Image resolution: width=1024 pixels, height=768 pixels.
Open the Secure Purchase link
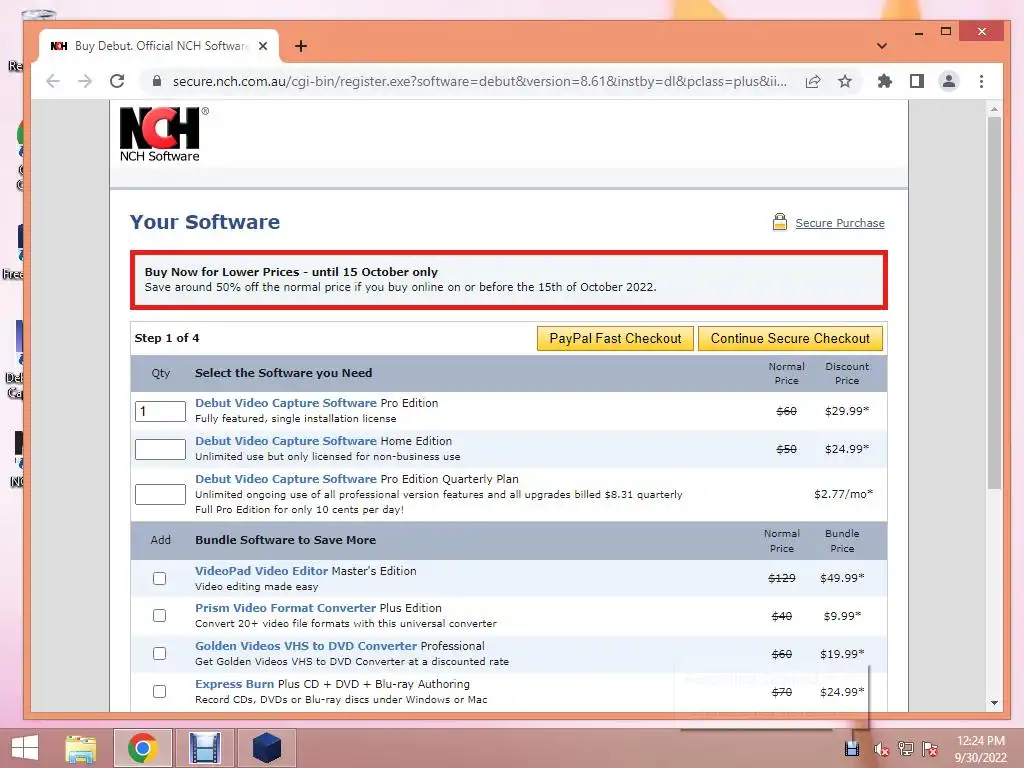click(x=840, y=223)
